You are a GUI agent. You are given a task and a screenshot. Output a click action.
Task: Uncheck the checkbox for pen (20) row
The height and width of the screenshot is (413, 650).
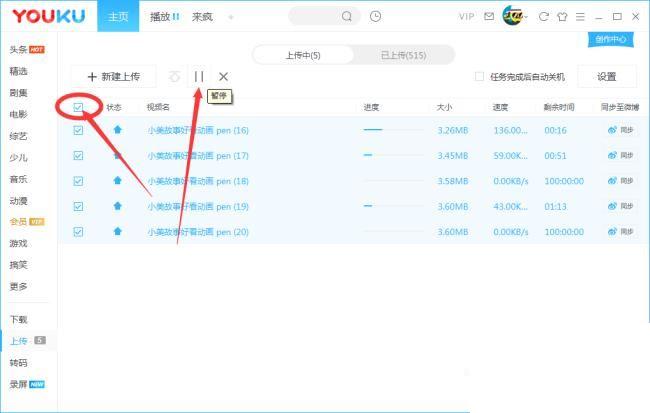pyautogui.click(x=79, y=231)
